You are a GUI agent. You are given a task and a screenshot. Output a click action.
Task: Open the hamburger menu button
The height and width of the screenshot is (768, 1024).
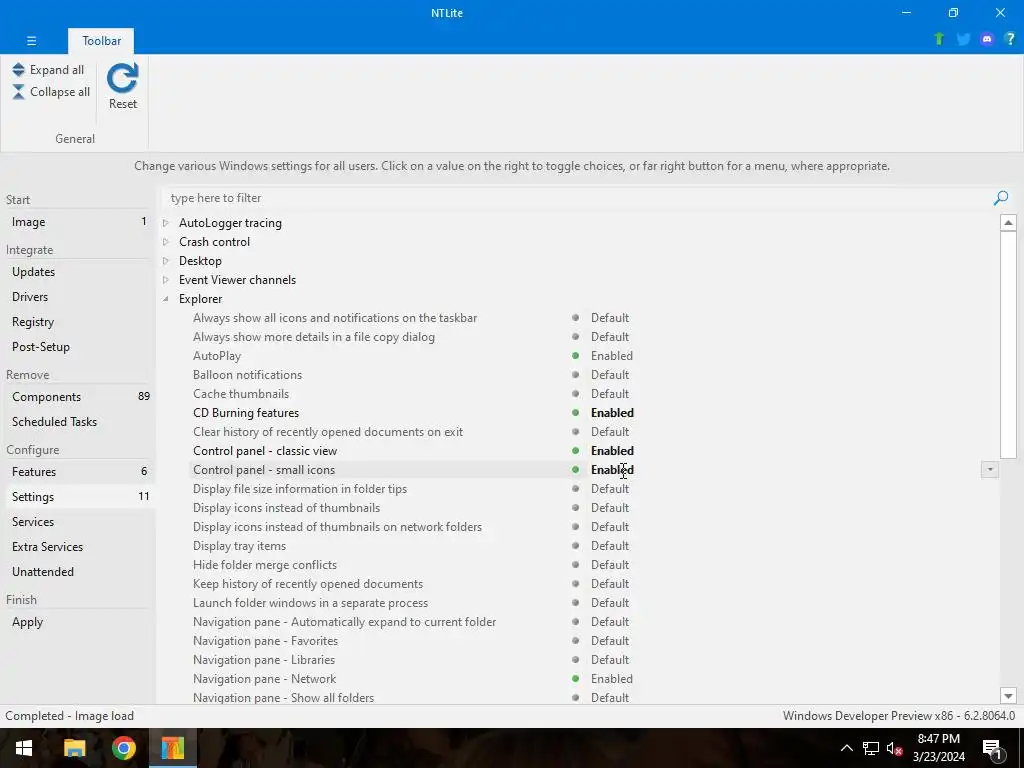point(31,40)
